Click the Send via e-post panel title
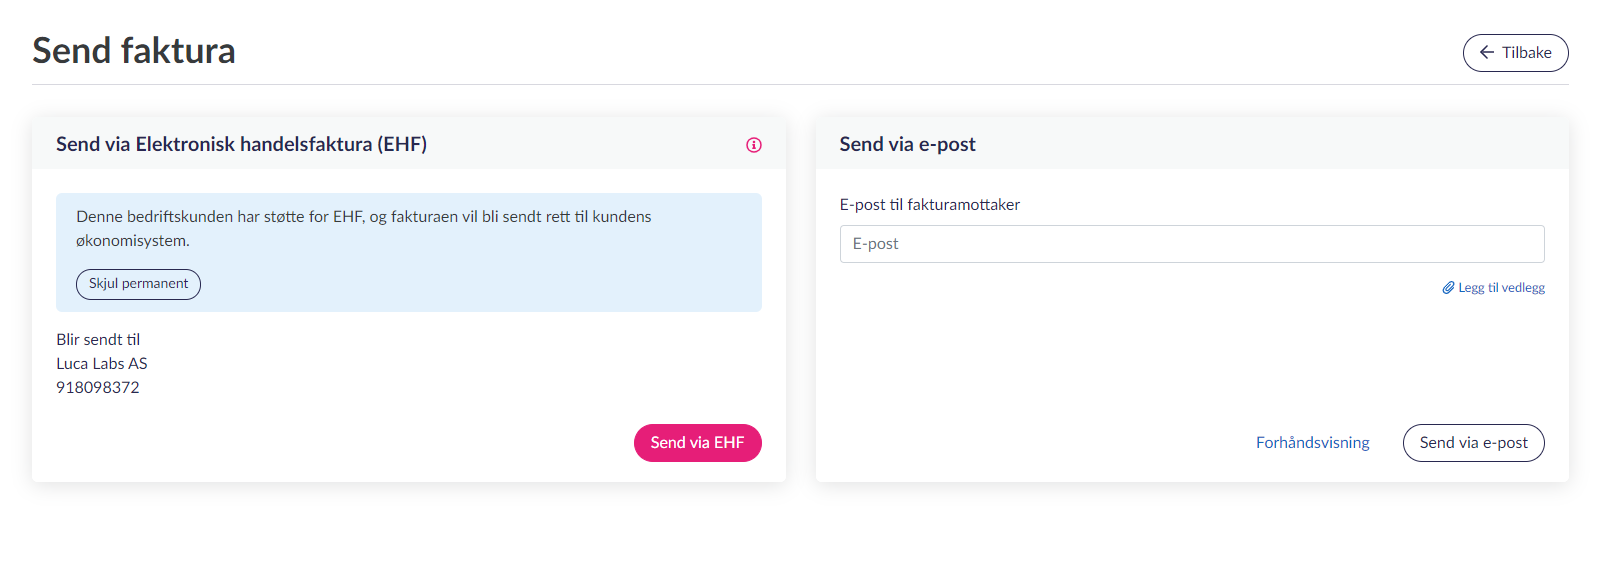This screenshot has height=587, width=1598. click(x=907, y=144)
